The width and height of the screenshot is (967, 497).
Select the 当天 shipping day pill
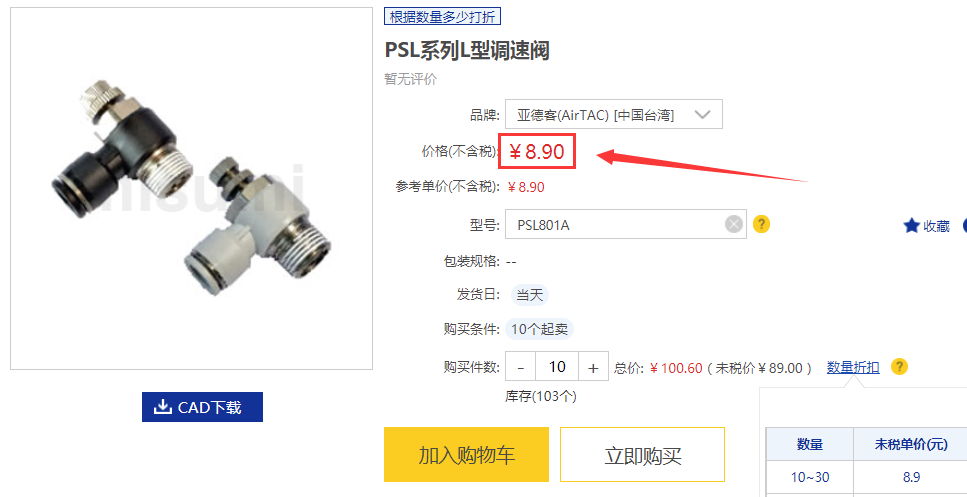(529, 295)
